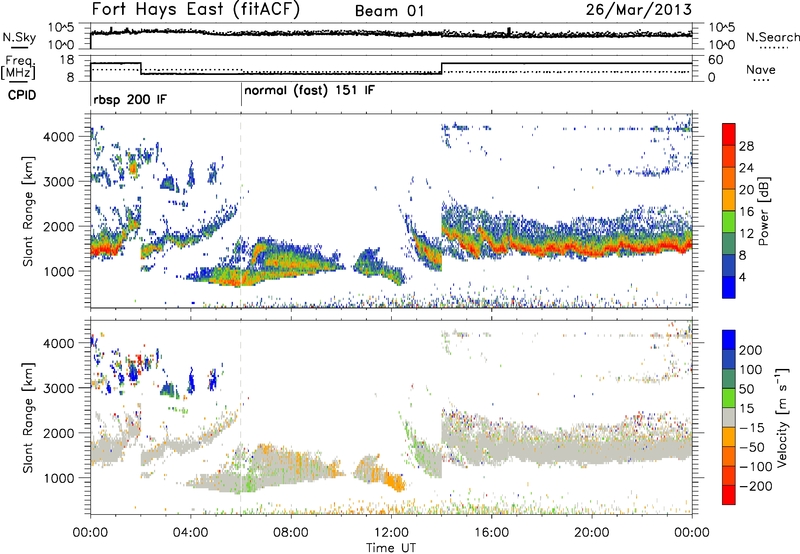Click the 'N.Search' legend label
This screenshot has height=554, width=800.
pyautogui.click(x=772, y=37)
